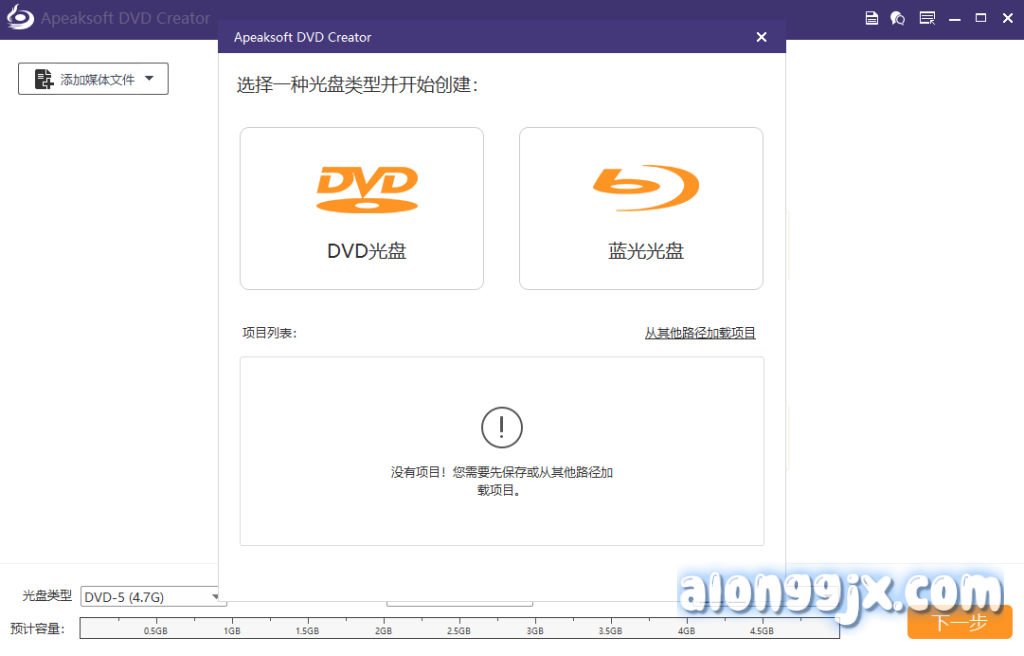Click the 预计容量 capacity bar at 2GB

383,628
